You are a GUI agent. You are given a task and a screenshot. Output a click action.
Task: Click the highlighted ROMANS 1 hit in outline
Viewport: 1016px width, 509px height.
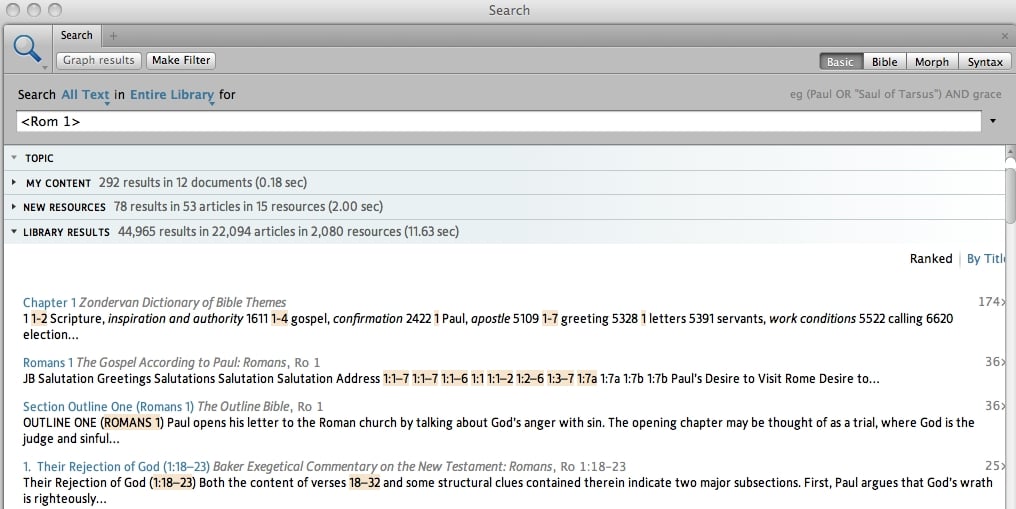(x=132, y=423)
